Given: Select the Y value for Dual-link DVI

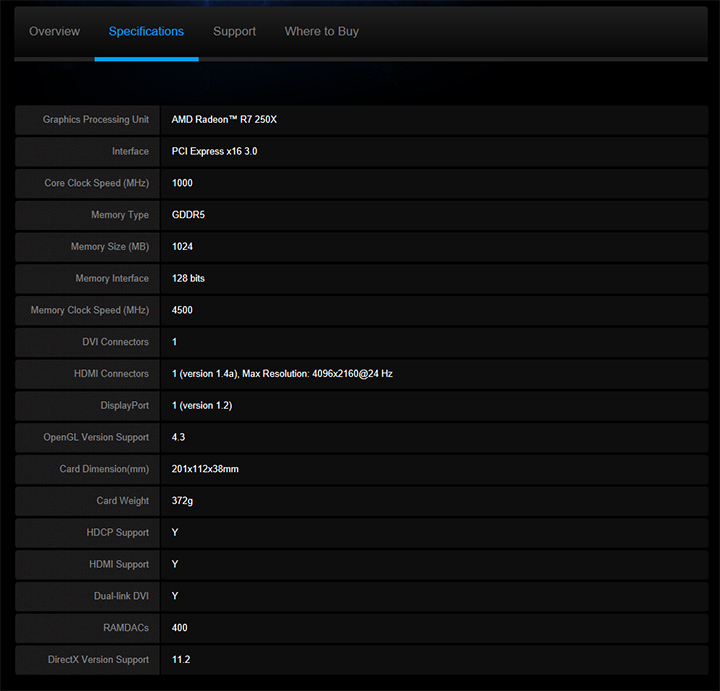Looking at the screenshot, I should 175,595.
